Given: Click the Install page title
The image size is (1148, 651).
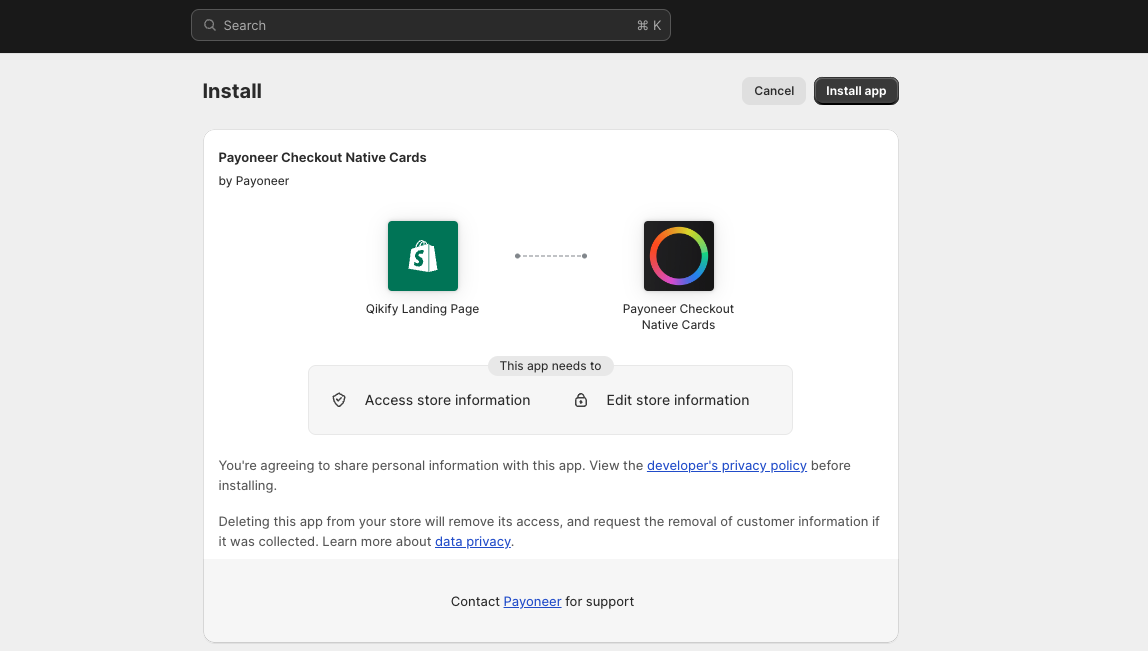Looking at the screenshot, I should 232,91.
